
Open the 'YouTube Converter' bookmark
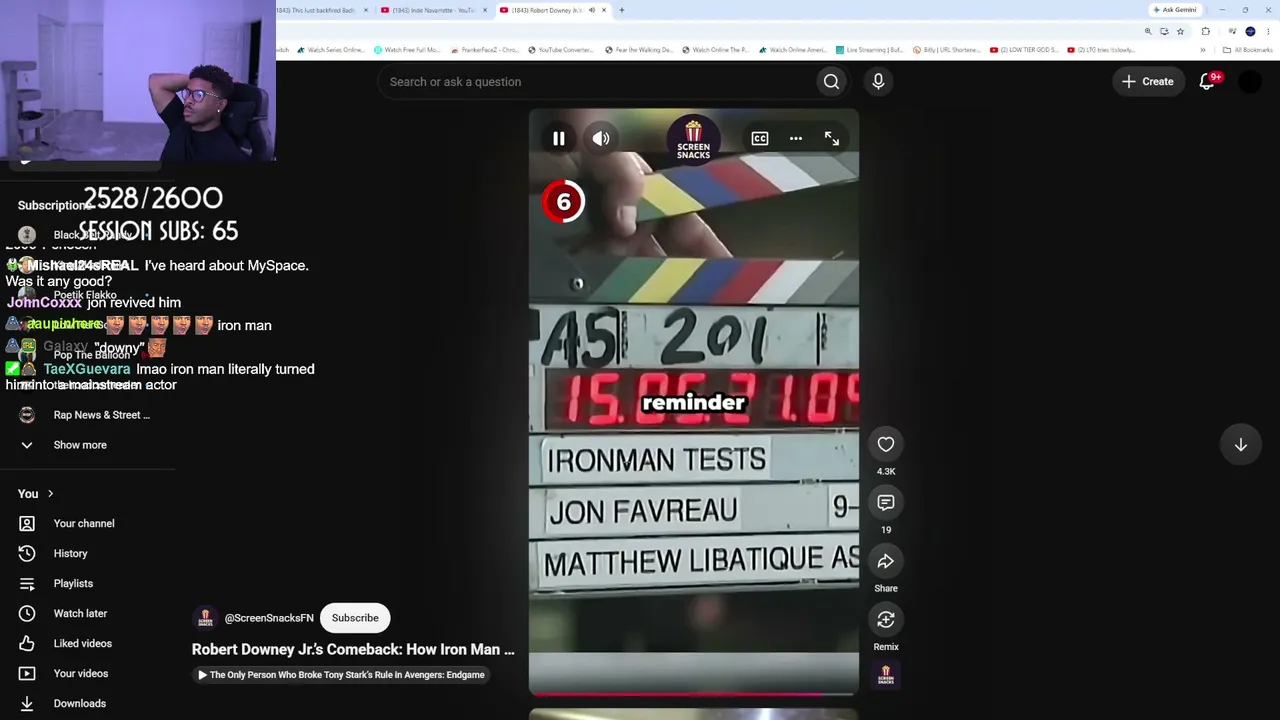(560, 50)
